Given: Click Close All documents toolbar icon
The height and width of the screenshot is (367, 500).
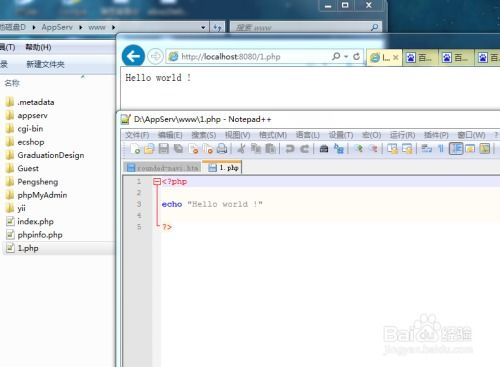Looking at the screenshot, I should pos(208,149).
